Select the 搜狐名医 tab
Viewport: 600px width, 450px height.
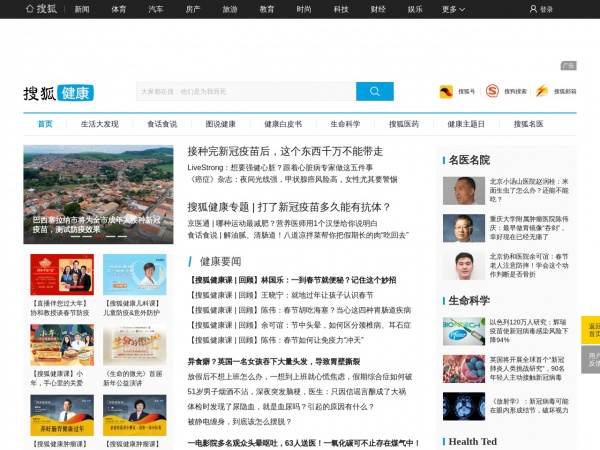click(528, 124)
